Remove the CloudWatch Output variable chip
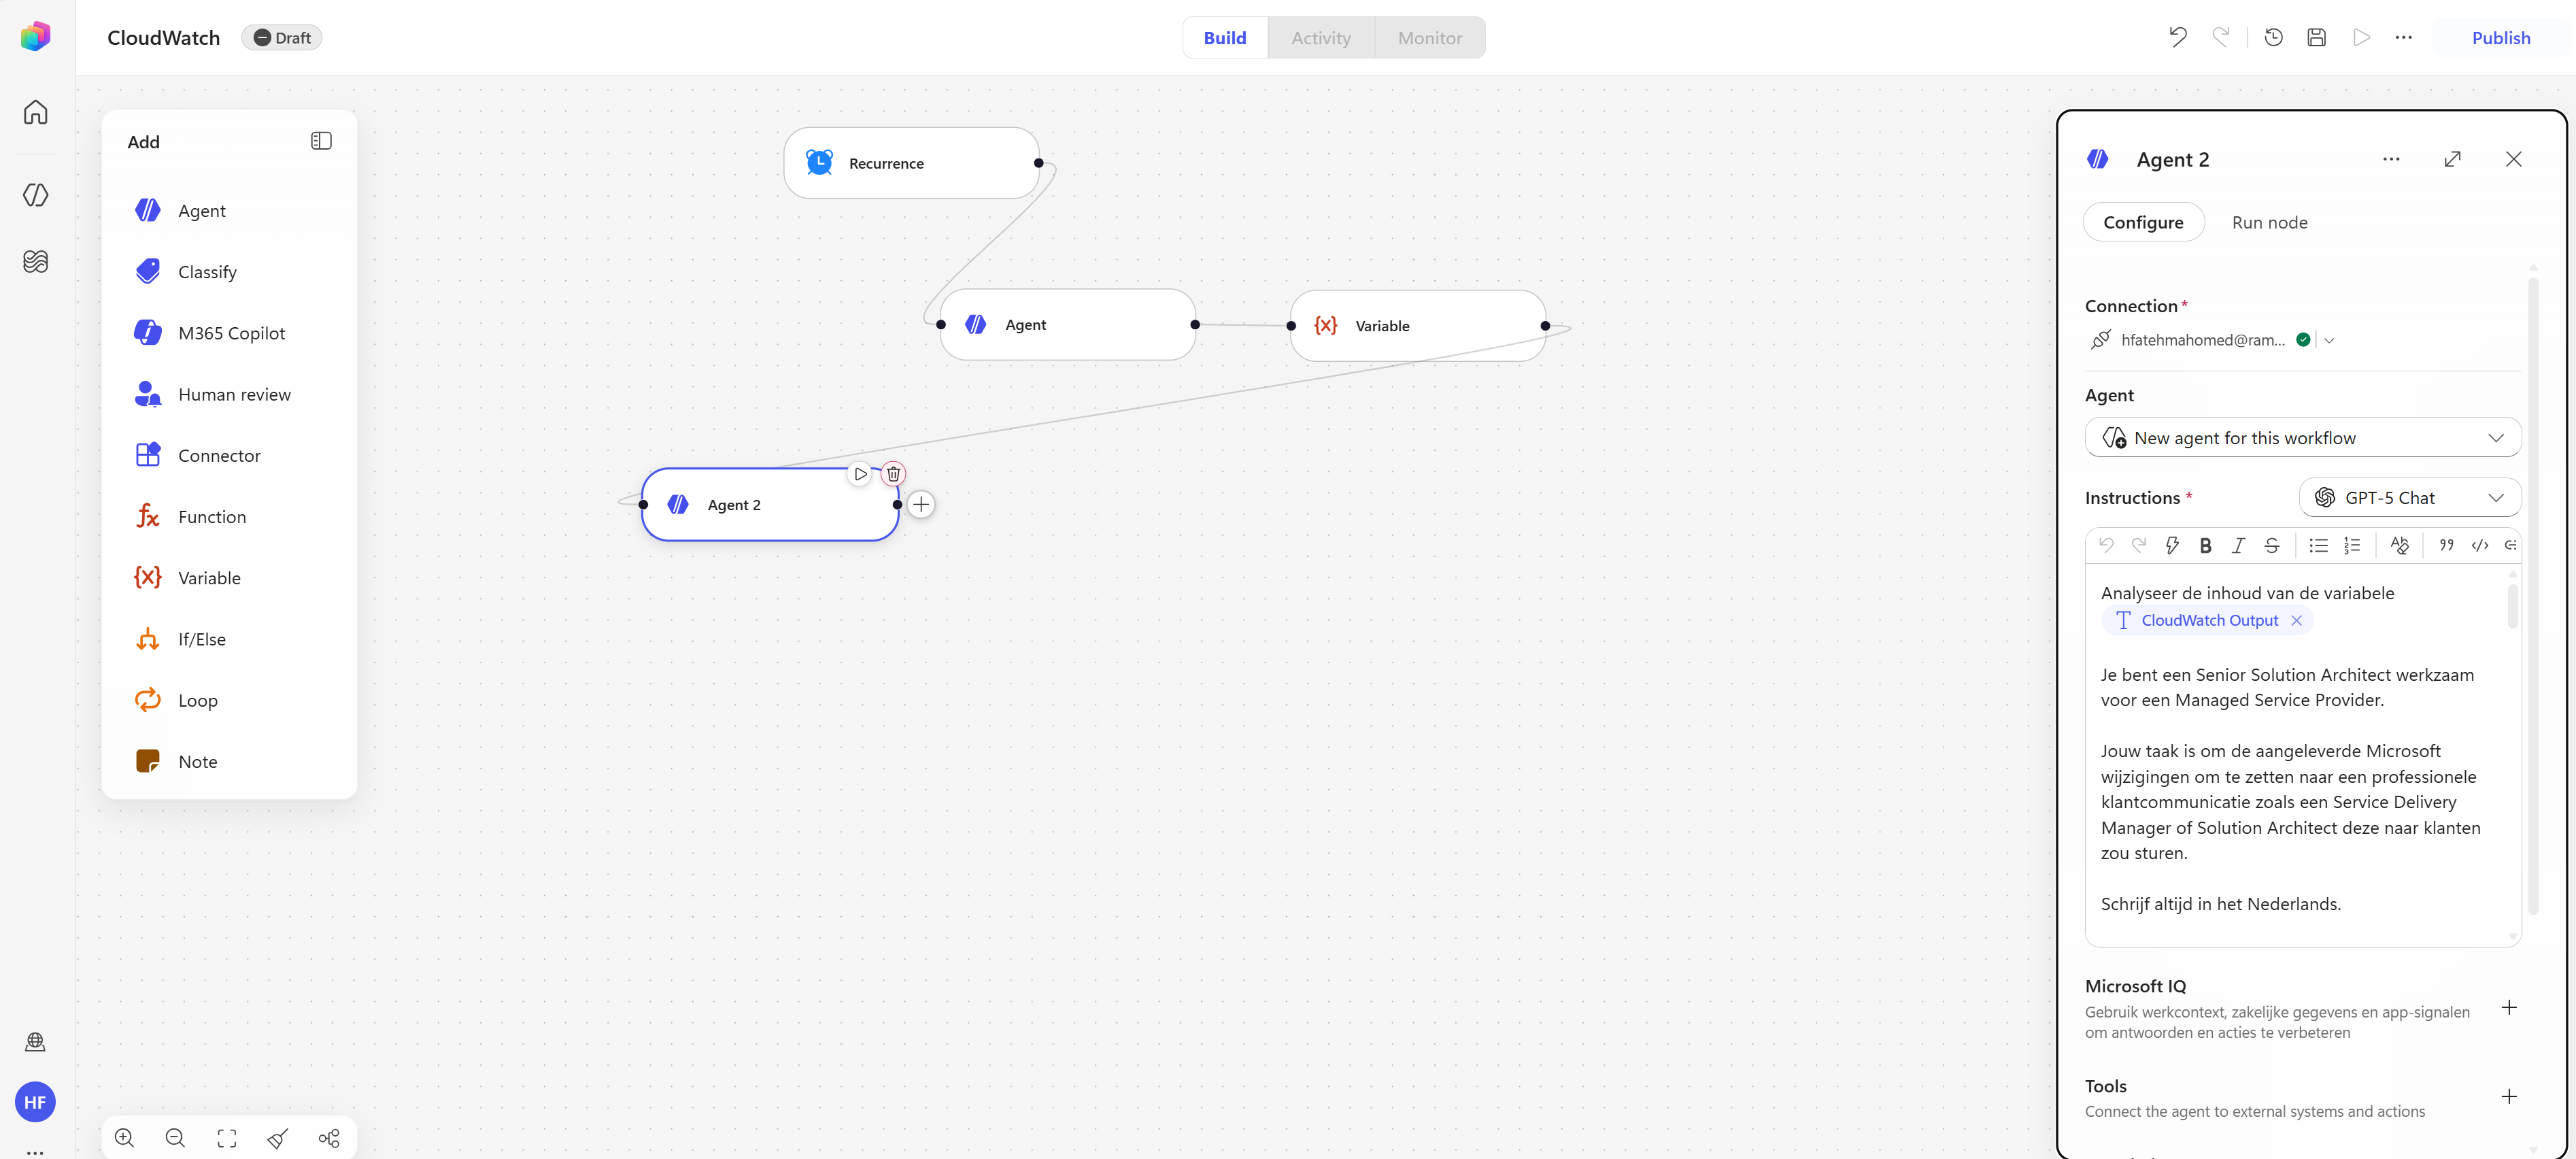 pos(2296,621)
